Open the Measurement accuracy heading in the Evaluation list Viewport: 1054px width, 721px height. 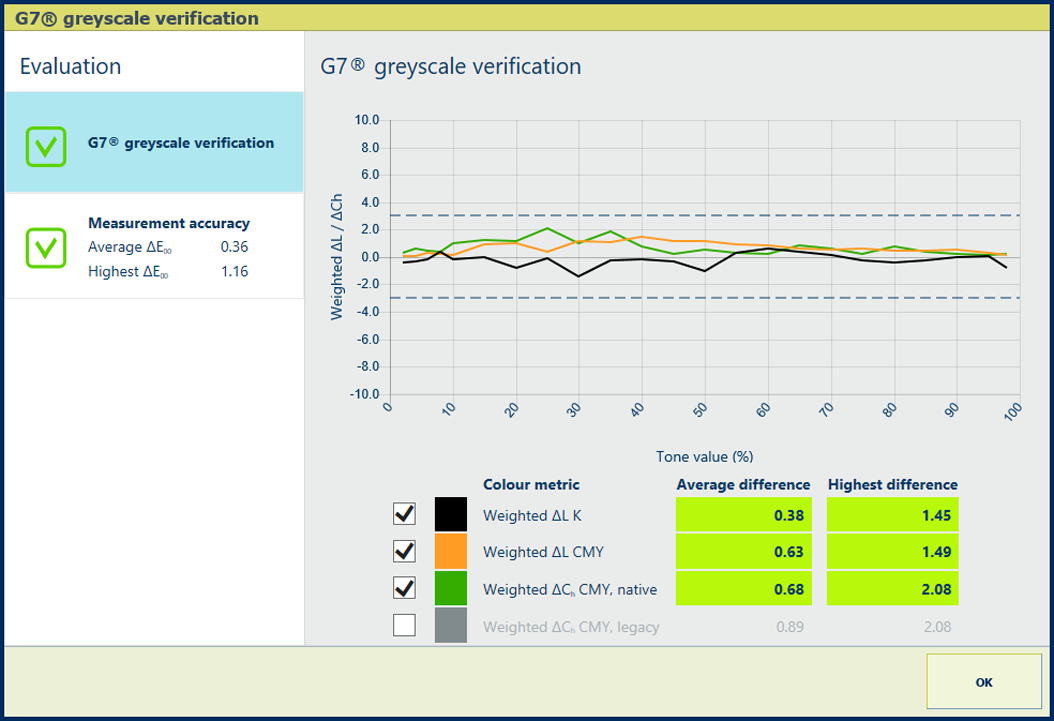[x=169, y=223]
